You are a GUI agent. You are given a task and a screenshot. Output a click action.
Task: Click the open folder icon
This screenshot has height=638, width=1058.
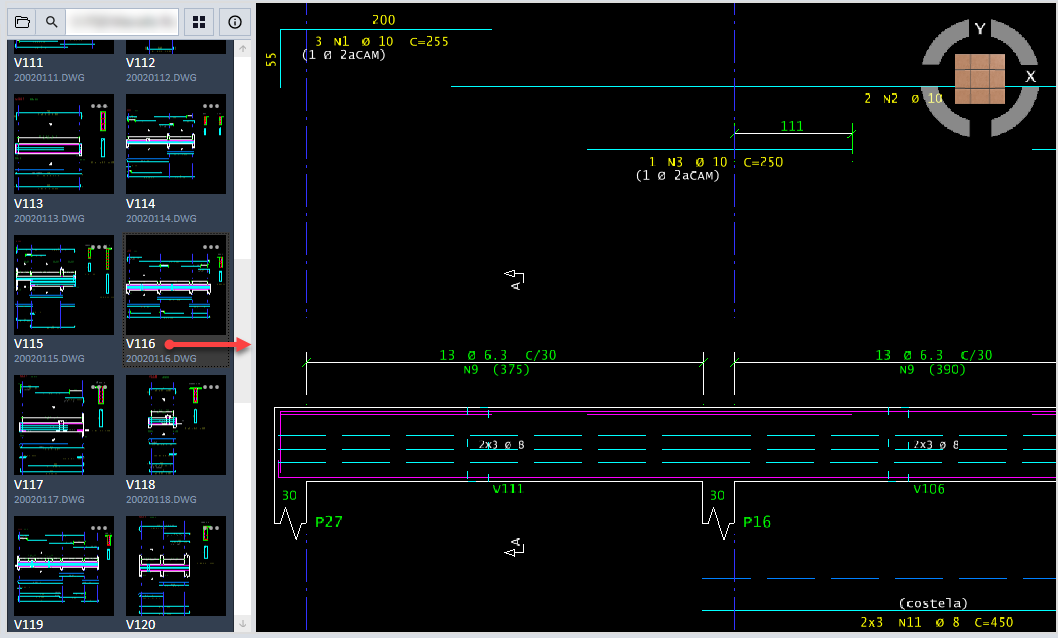[22, 21]
